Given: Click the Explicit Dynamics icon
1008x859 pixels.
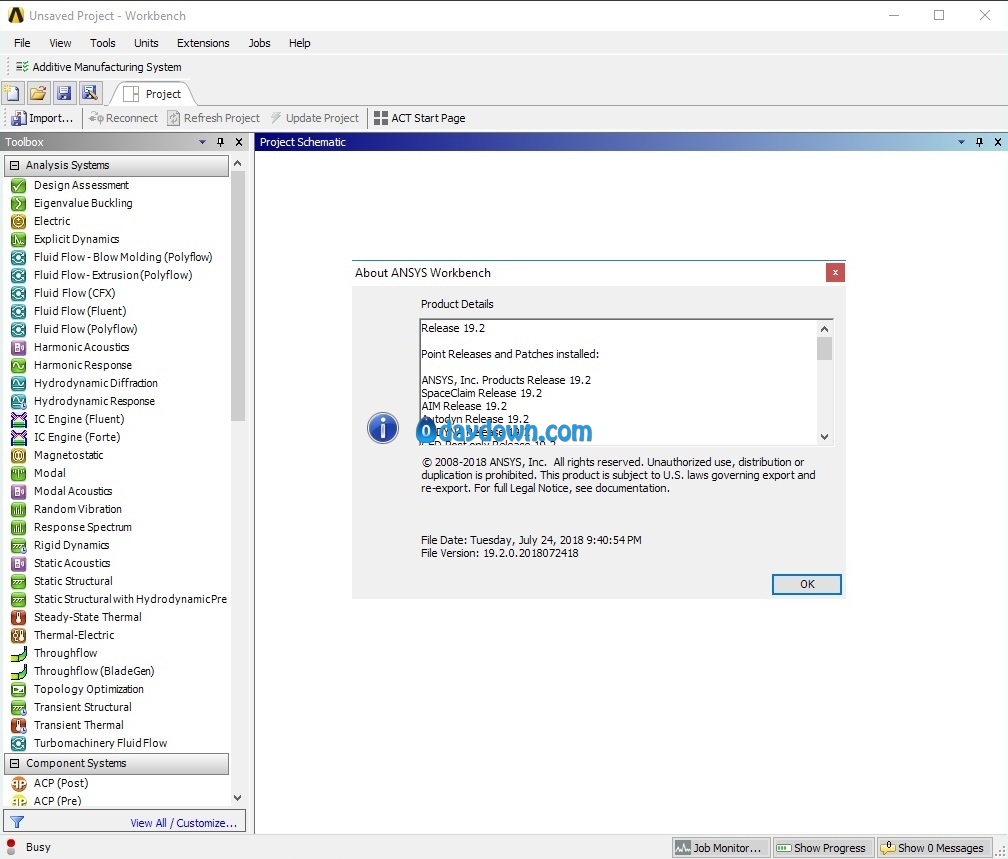Looking at the screenshot, I should (19, 239).
